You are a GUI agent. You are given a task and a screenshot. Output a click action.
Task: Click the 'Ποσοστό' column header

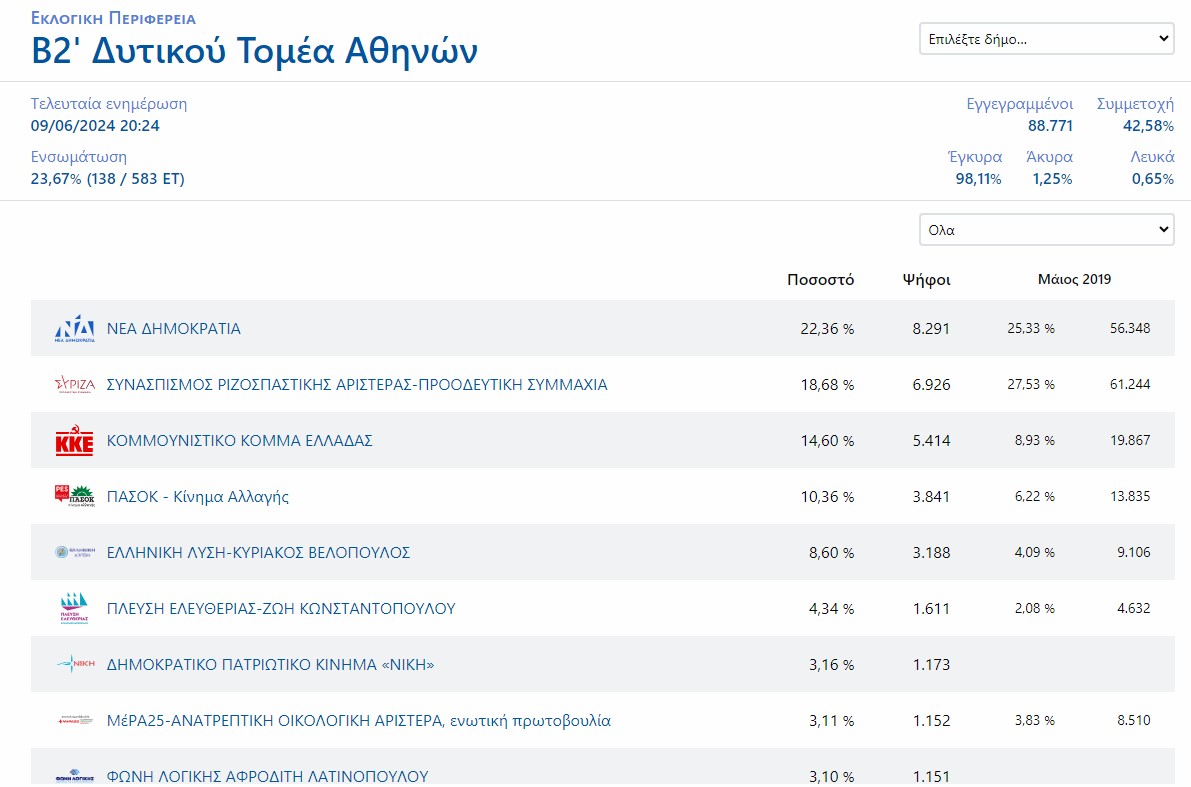tap(820, 280)
